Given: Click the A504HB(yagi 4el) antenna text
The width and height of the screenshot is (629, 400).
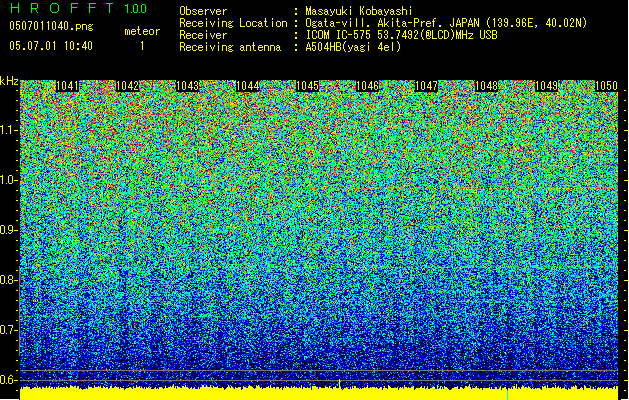Looking at the screenshot, I should click(353, 47).
